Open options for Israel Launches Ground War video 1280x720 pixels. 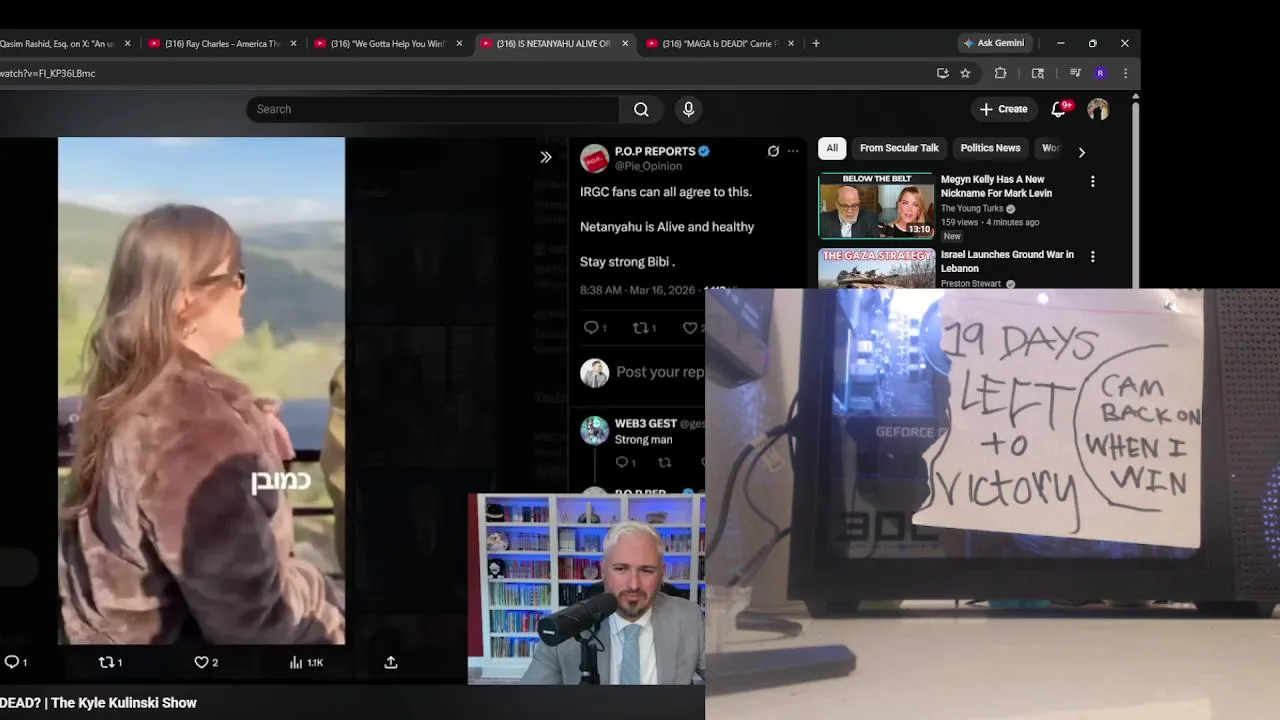pyautogui.click(x=1092, y=256)
